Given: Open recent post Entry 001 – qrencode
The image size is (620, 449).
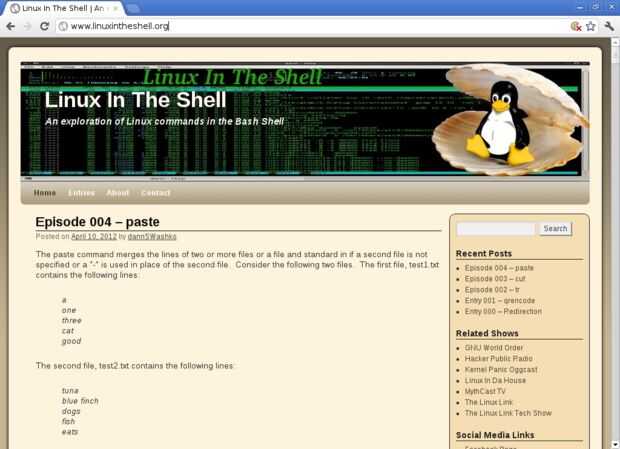Looking at the screenshot, I should 500,300.
